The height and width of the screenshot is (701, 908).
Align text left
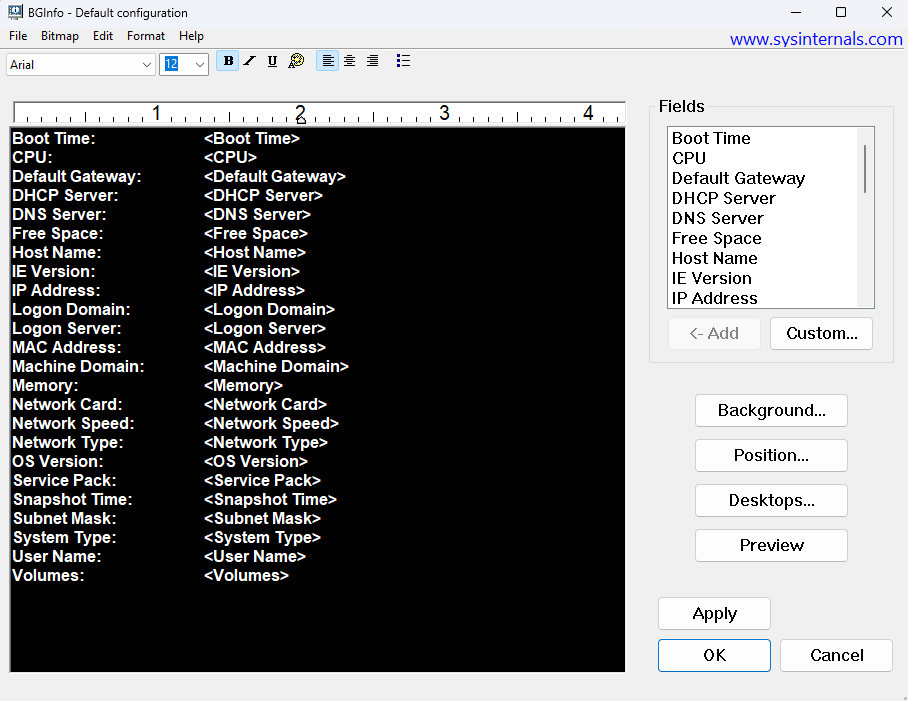point(327,61)
